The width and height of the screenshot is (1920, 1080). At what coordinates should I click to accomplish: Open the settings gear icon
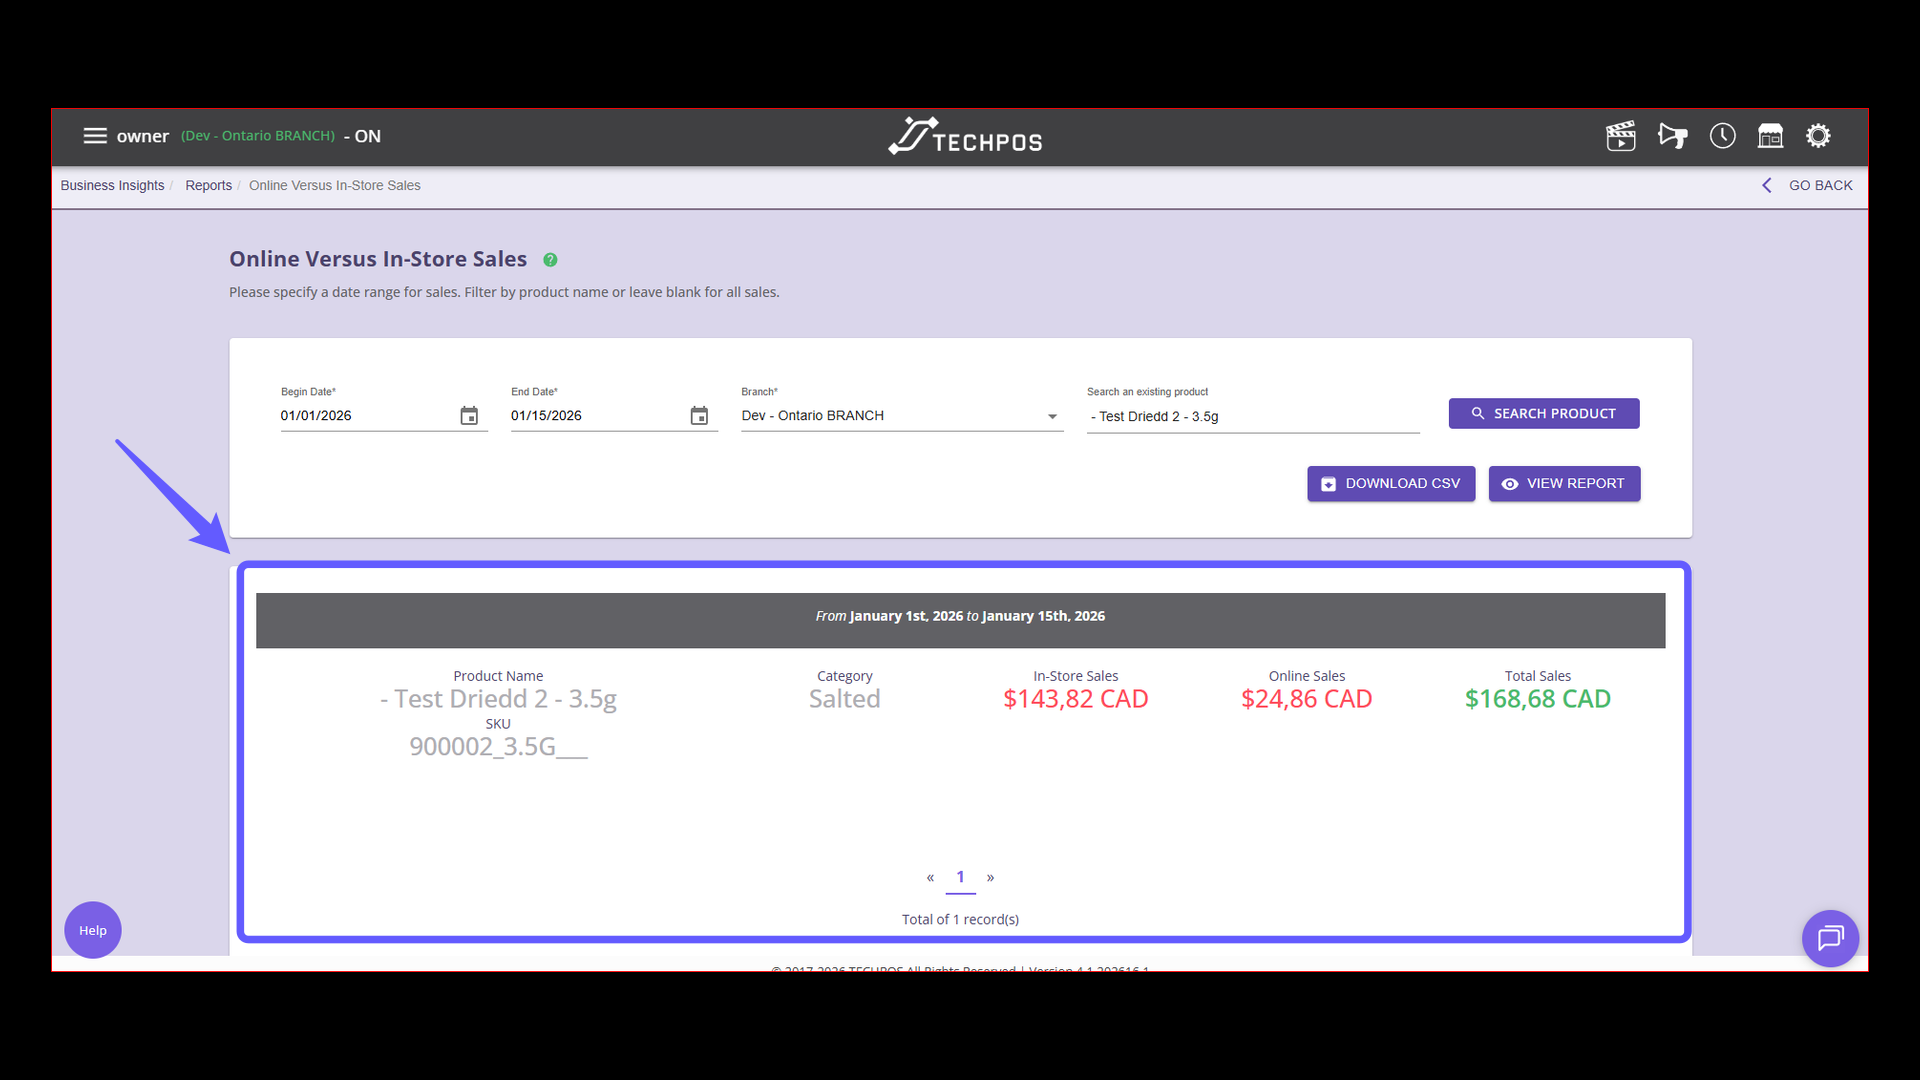(1819, 136)
